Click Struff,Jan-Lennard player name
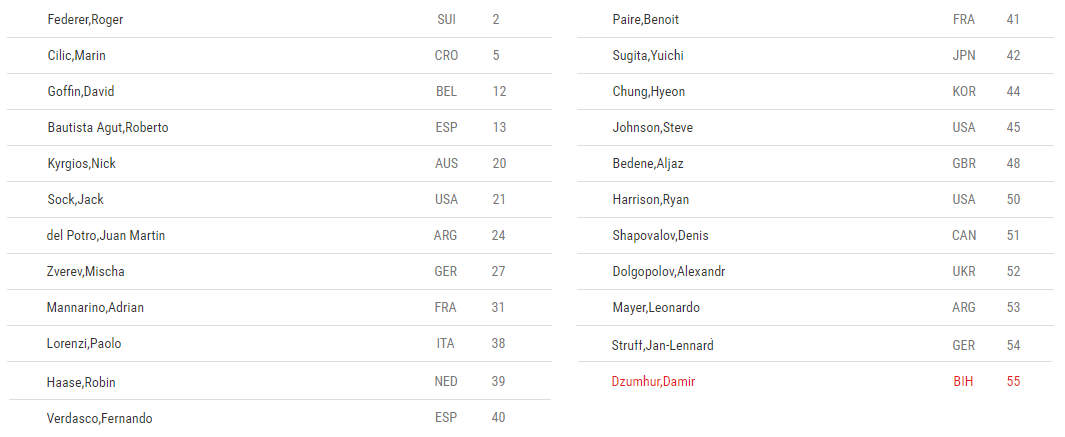 [x=663, y=346]
